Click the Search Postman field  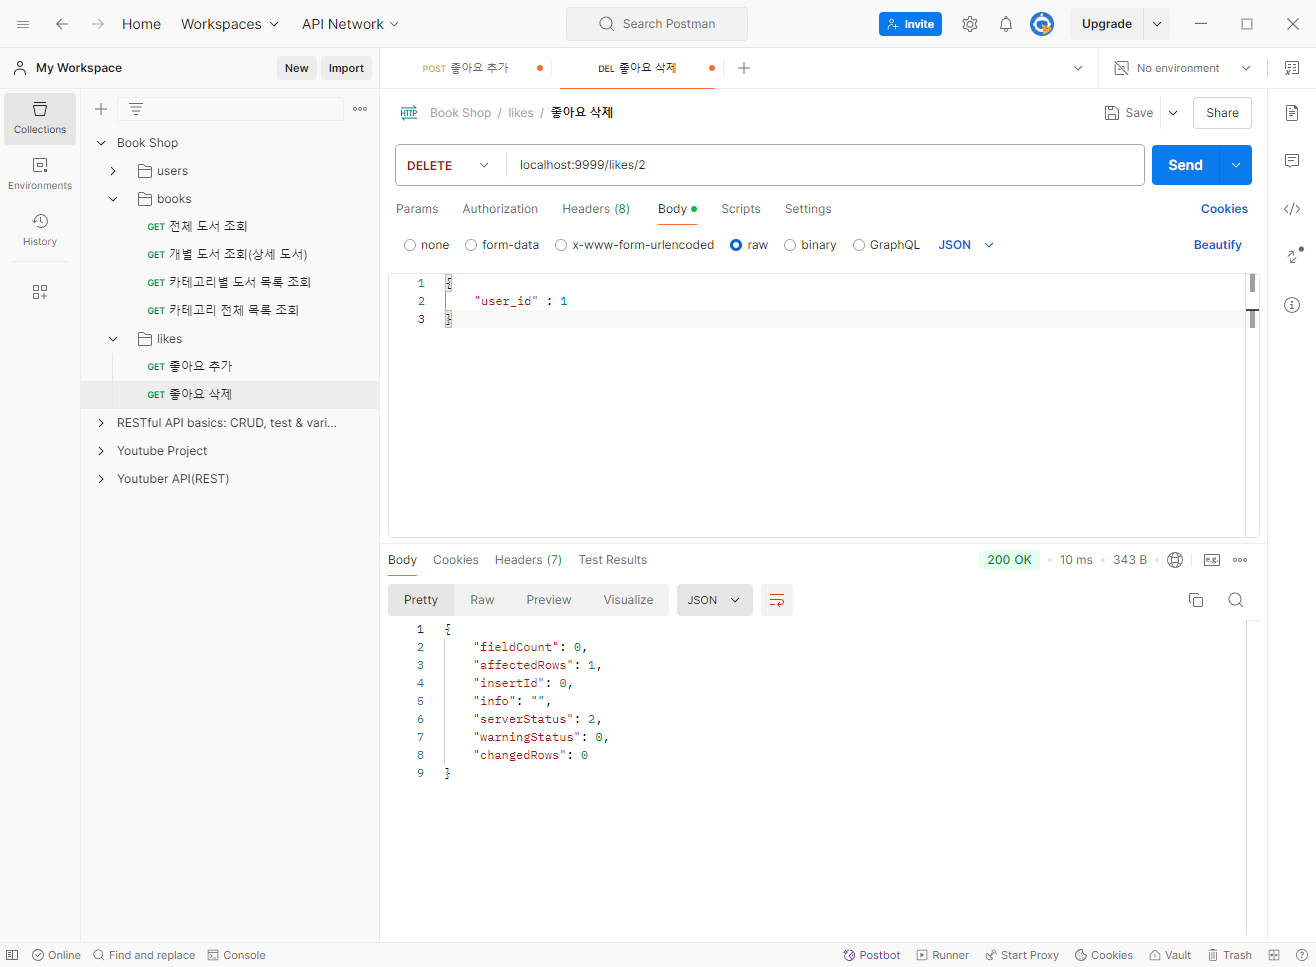(657, 24)
